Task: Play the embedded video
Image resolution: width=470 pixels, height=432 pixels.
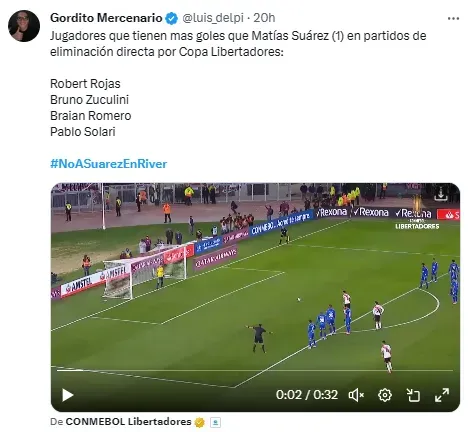Action: [x=68, y=395]
